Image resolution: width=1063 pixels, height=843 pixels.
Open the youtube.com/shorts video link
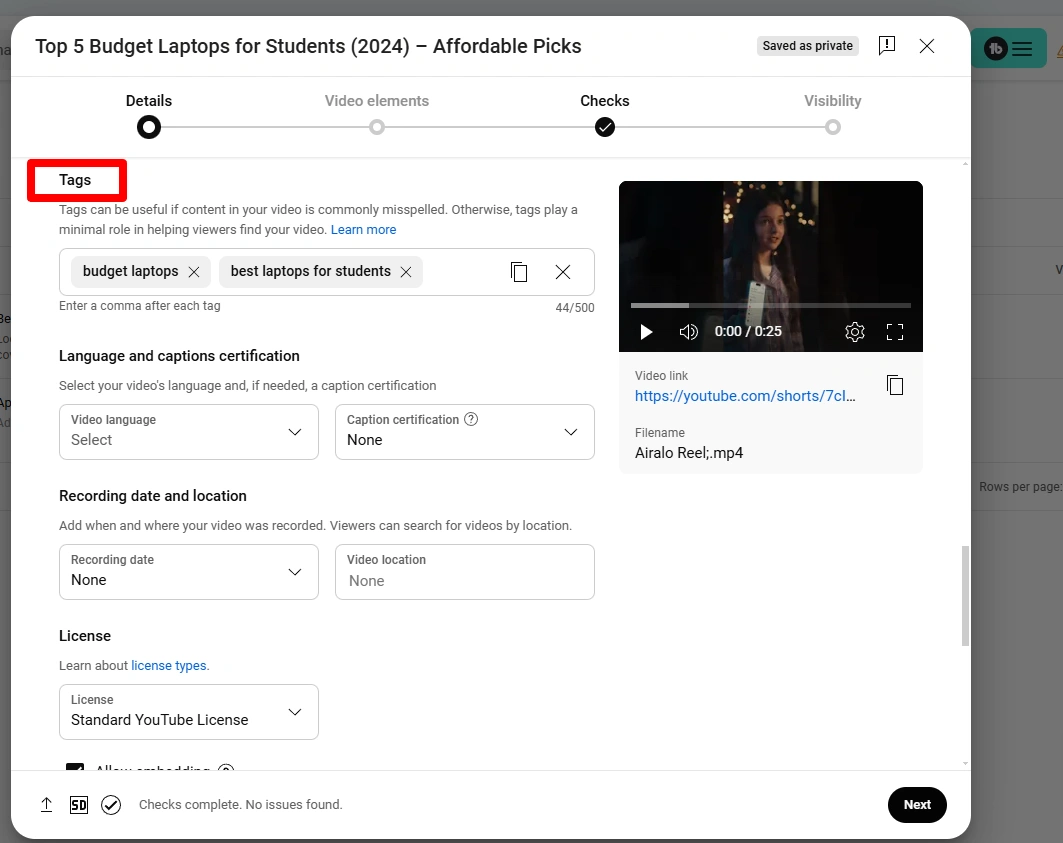coord(745,395)
